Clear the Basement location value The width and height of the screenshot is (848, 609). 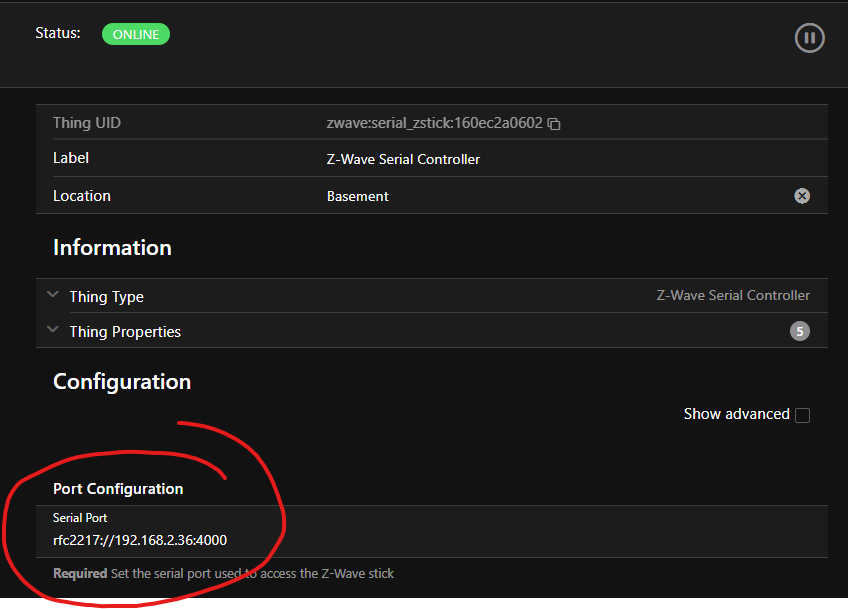coord(801,196)
